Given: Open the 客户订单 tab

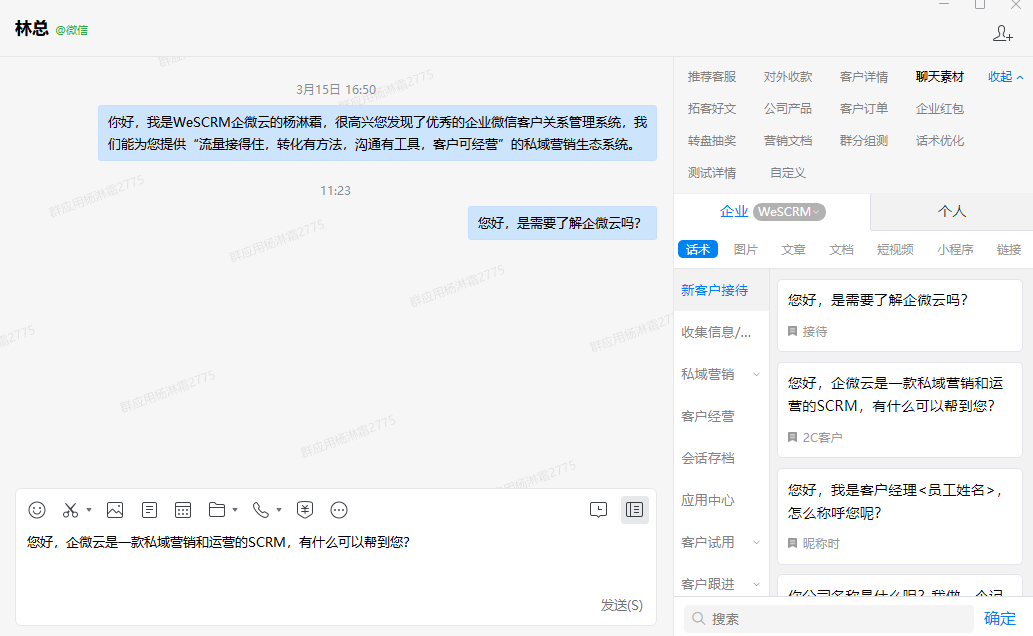Looking at the screenshot, I should click(864, 109).
